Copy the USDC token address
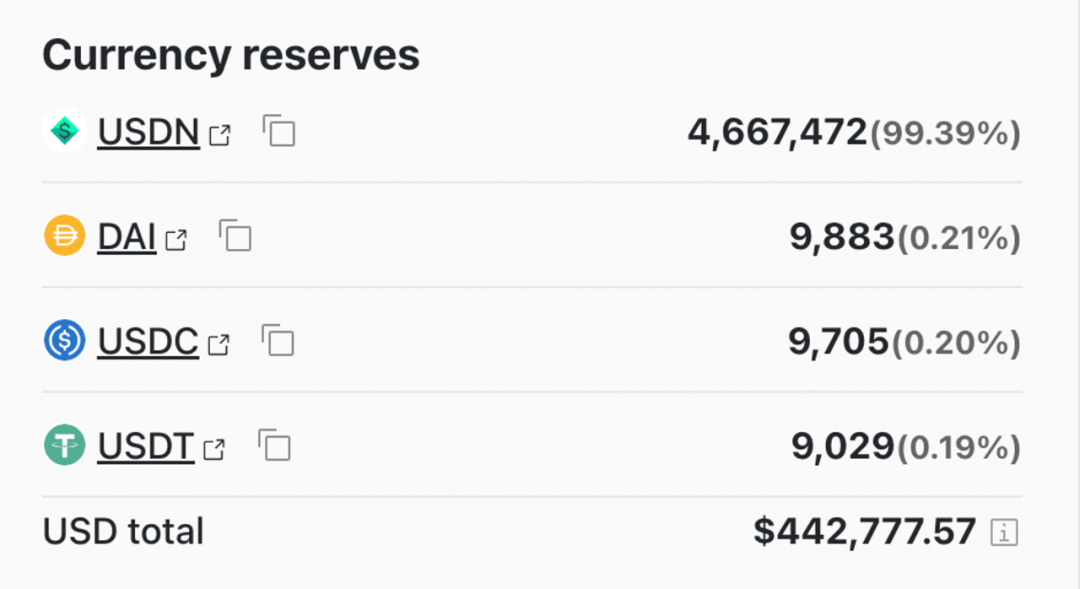 tap(278, 341)
